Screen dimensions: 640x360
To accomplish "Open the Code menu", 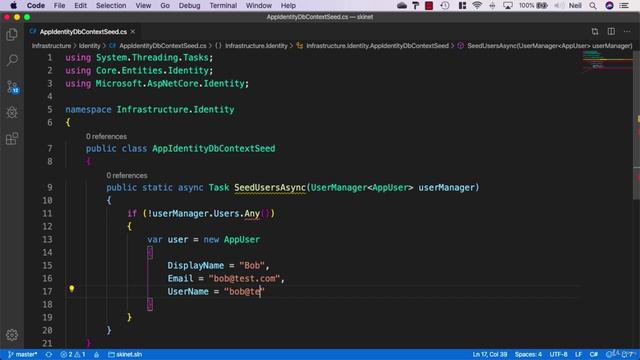I will tap(36, 5).
